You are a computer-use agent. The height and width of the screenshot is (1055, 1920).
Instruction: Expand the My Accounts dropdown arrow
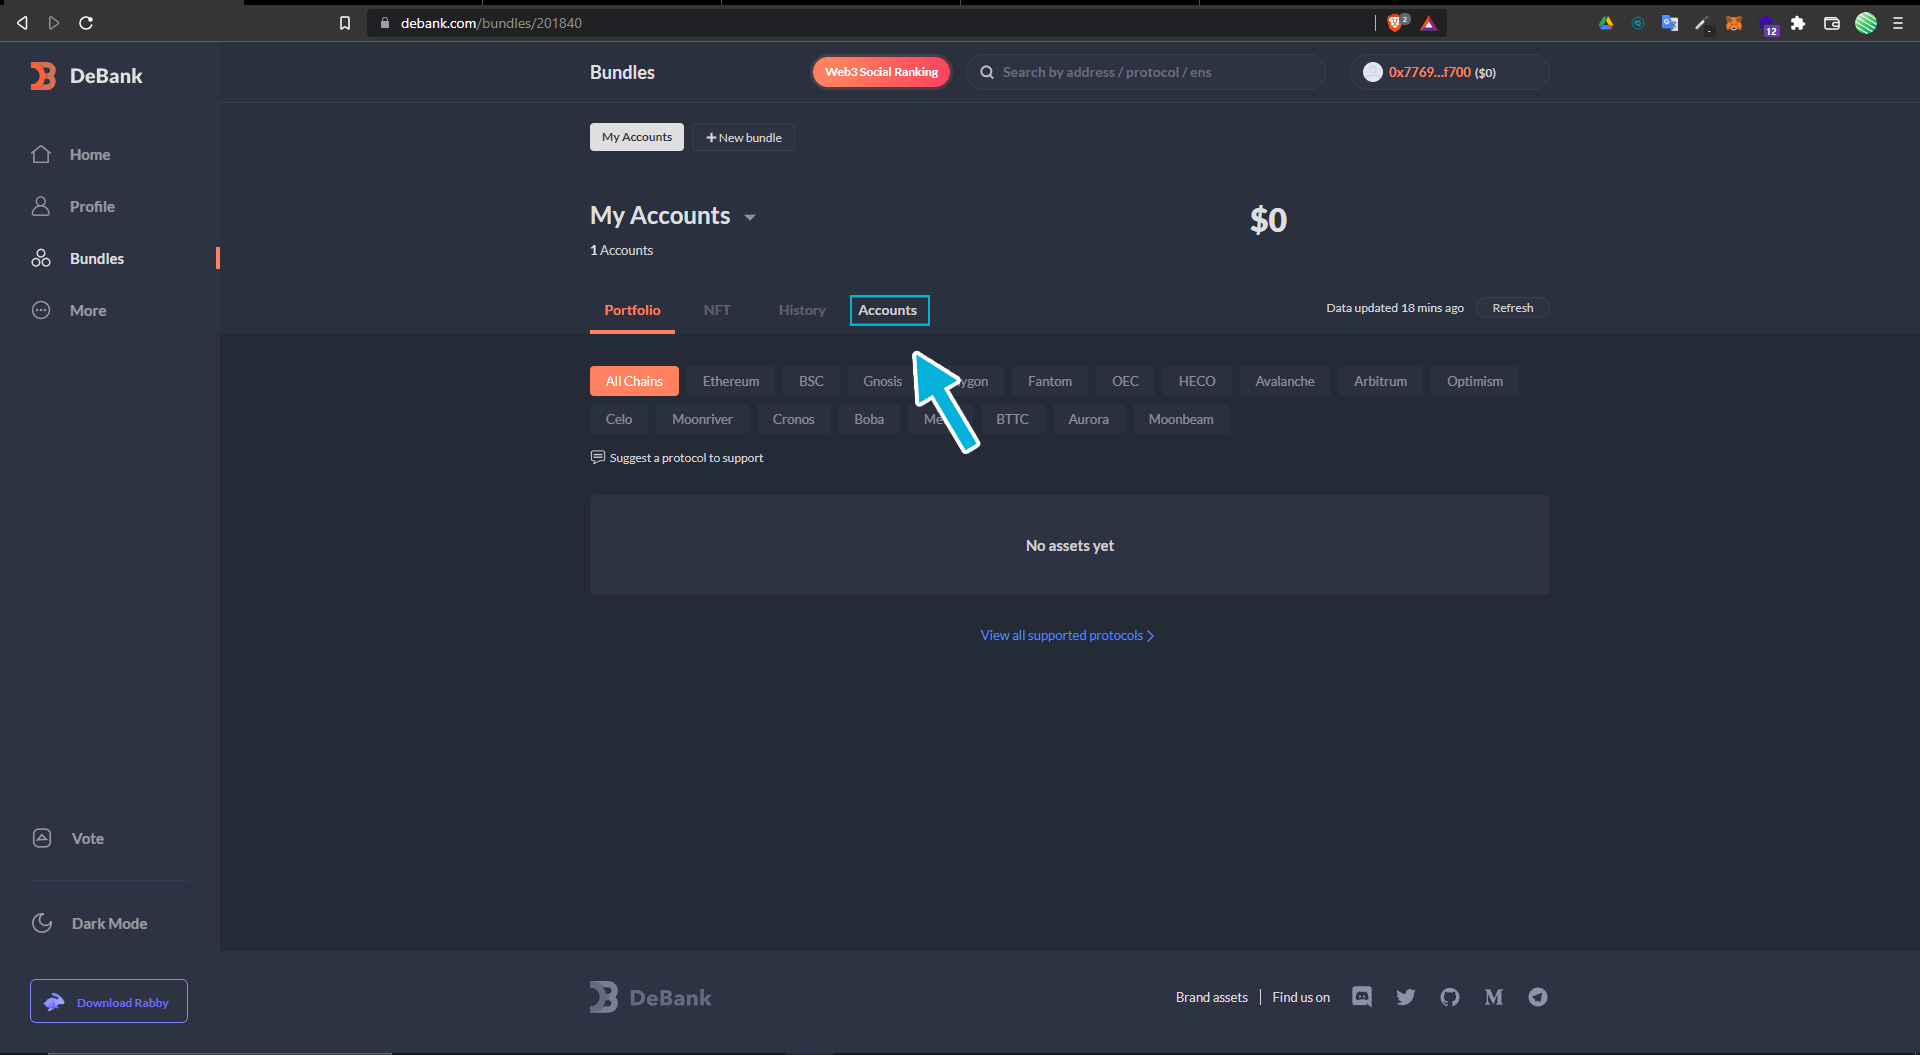(x=750, y=217)
